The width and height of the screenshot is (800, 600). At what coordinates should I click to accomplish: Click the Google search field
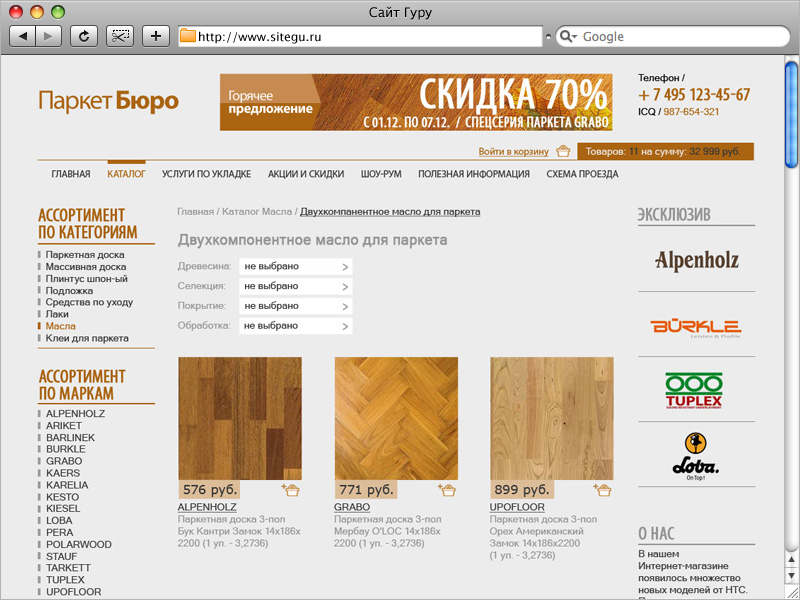(672, 37)
